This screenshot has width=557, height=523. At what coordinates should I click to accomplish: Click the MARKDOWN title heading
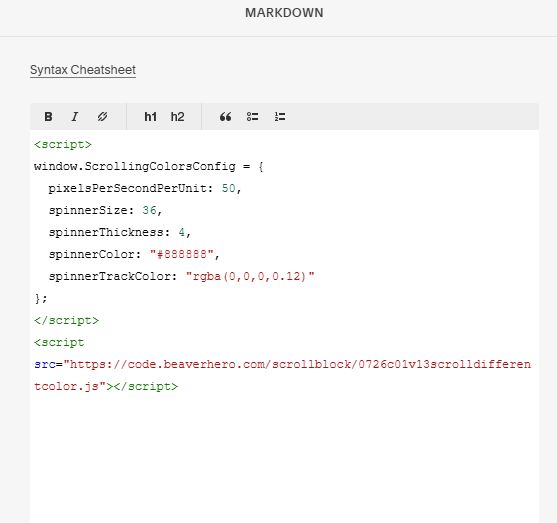(284, 13)
